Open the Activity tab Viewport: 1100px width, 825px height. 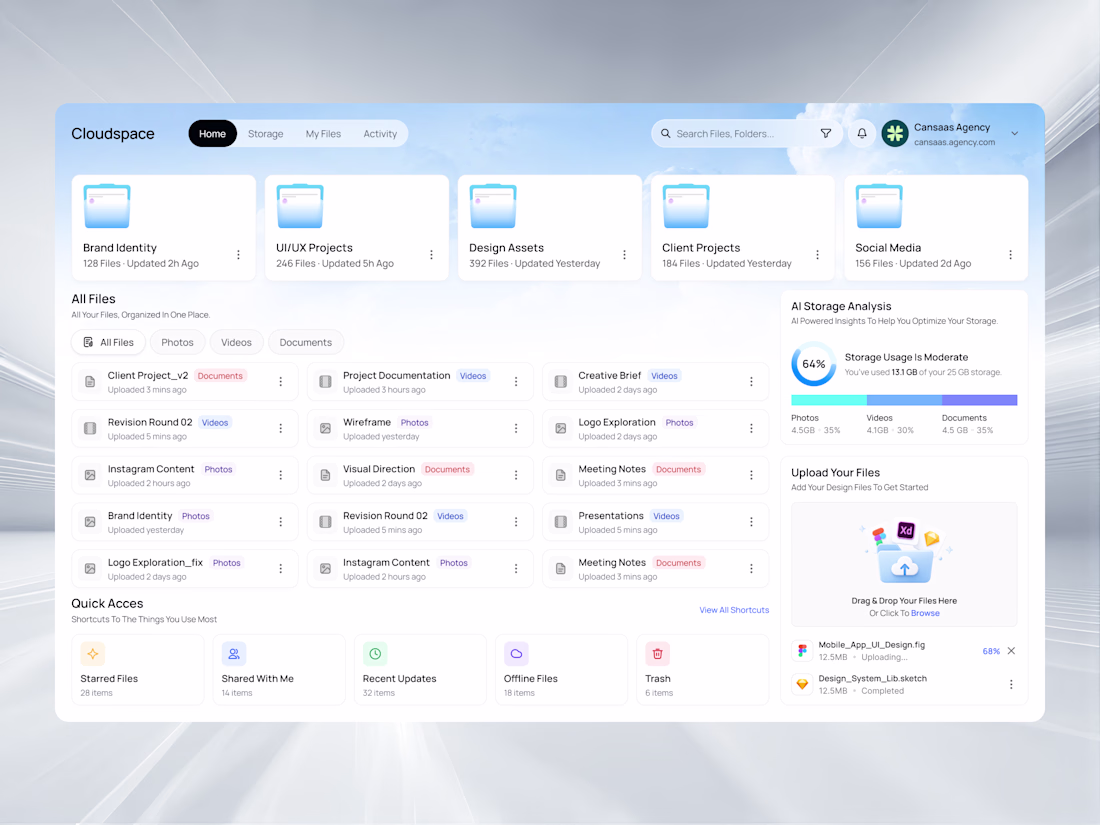(x=380, y=134)
